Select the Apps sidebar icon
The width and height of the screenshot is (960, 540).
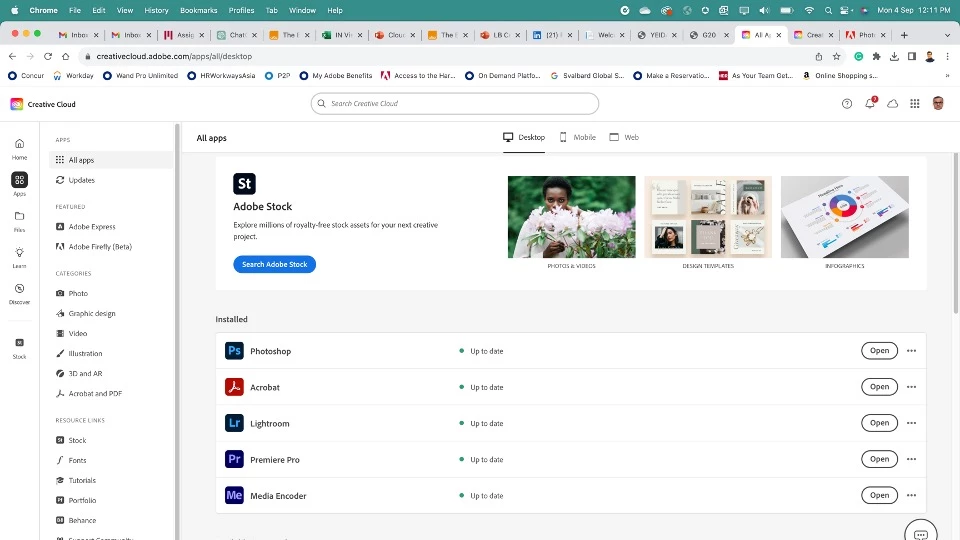(20, 180)
